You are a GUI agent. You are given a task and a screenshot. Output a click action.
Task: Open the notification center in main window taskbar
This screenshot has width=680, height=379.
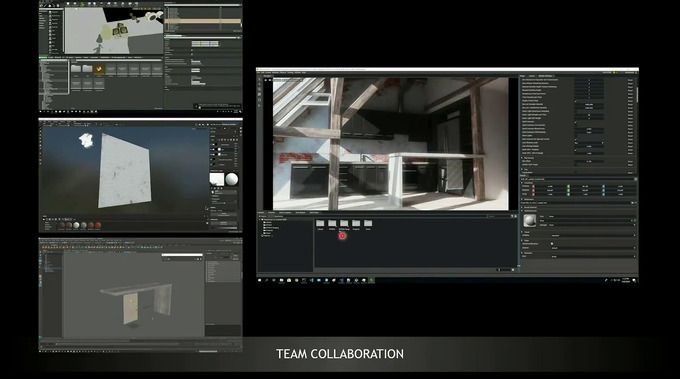tap(634, 281)
